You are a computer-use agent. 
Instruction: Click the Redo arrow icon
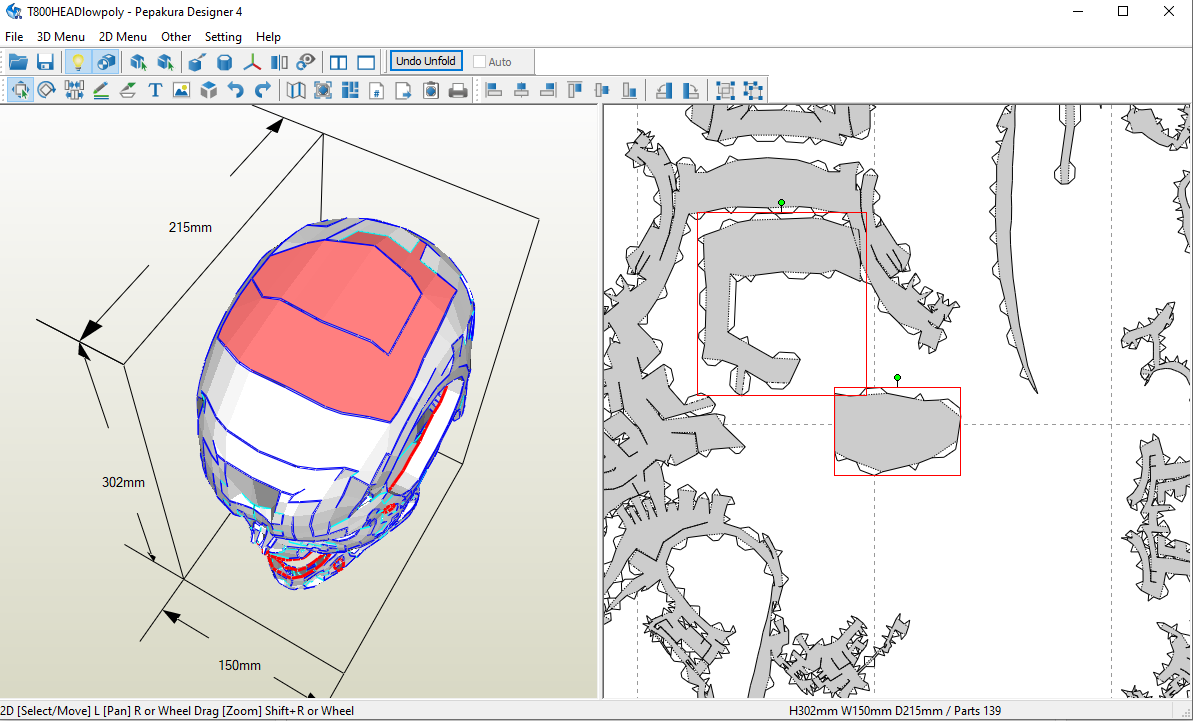[x=262, y=90]
